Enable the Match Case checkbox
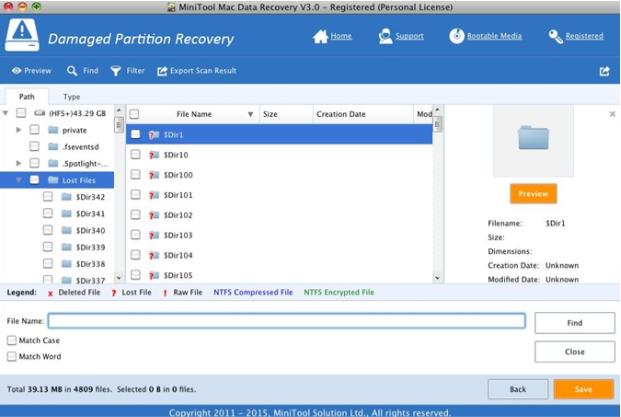The width and height of the screenshot is (621, 417). pos(12,340)
